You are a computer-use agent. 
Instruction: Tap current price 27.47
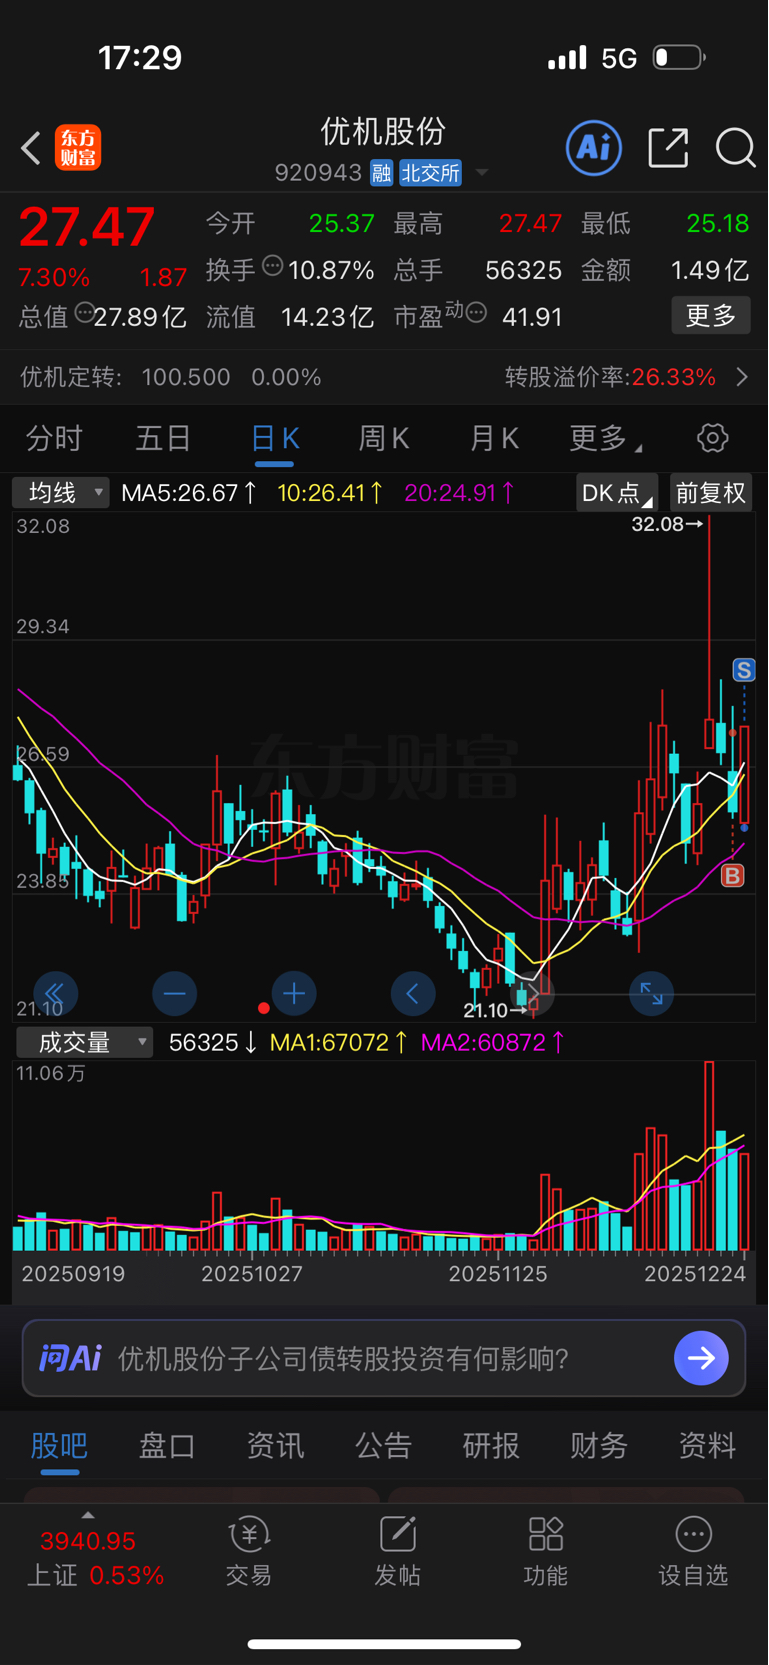pos(87,227)
